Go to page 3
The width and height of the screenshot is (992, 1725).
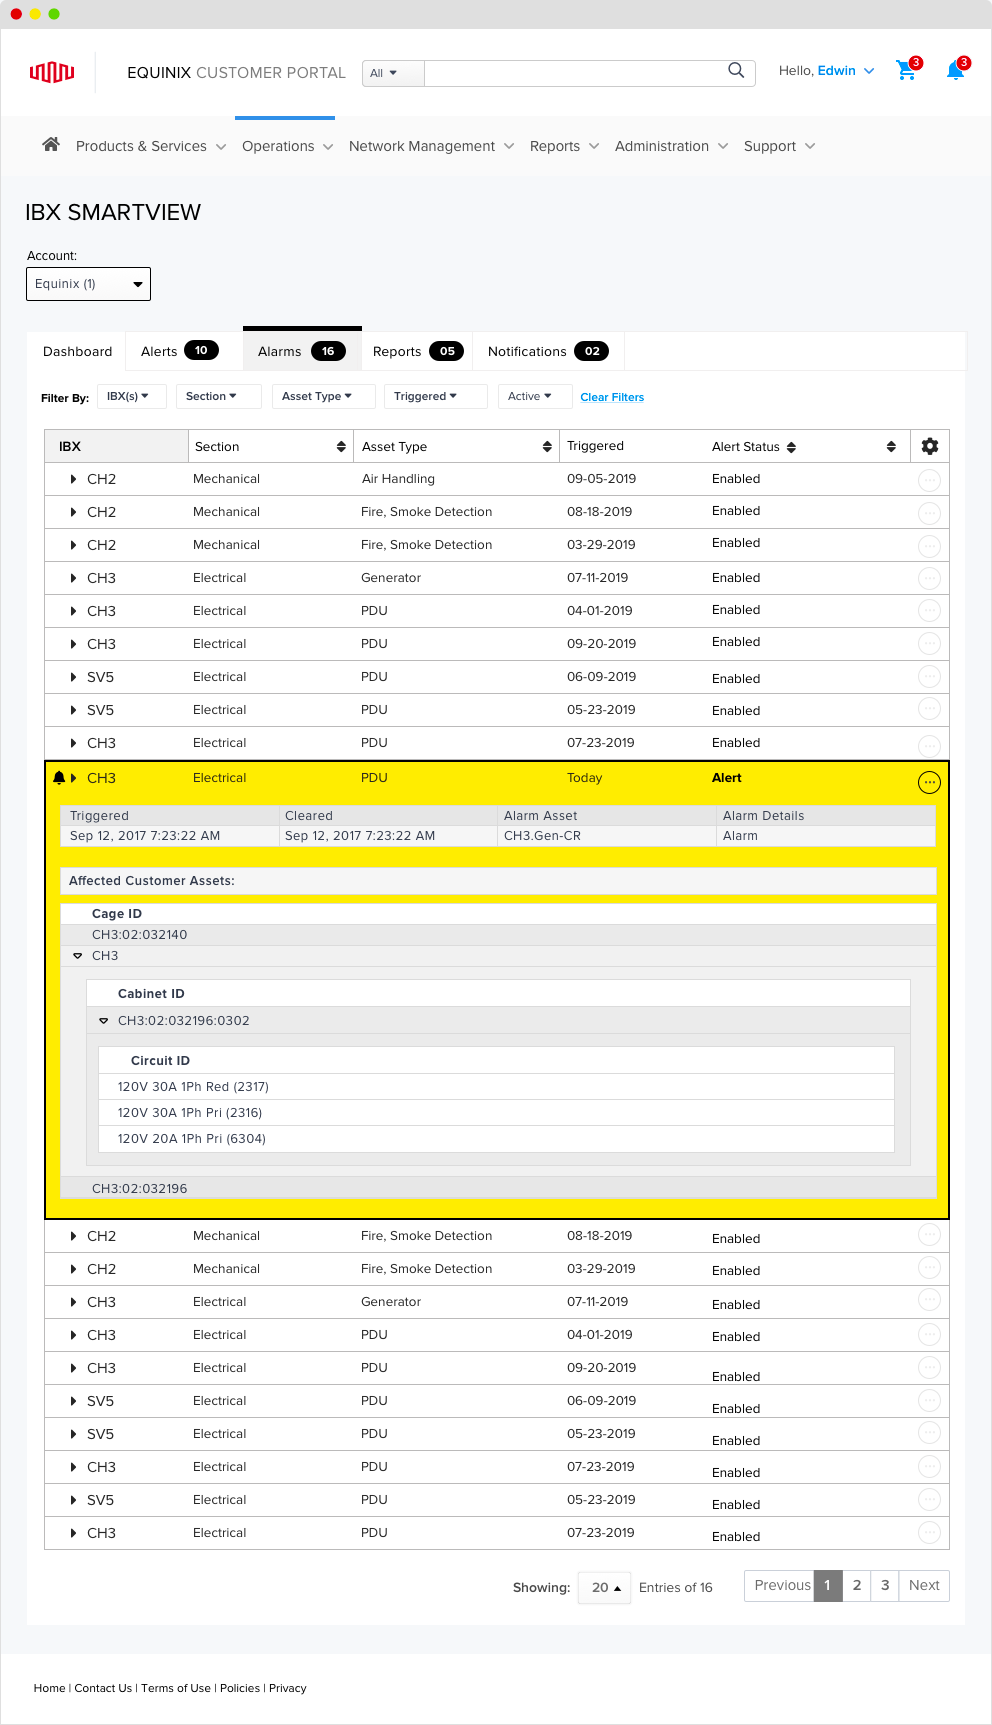(885, 1585)
